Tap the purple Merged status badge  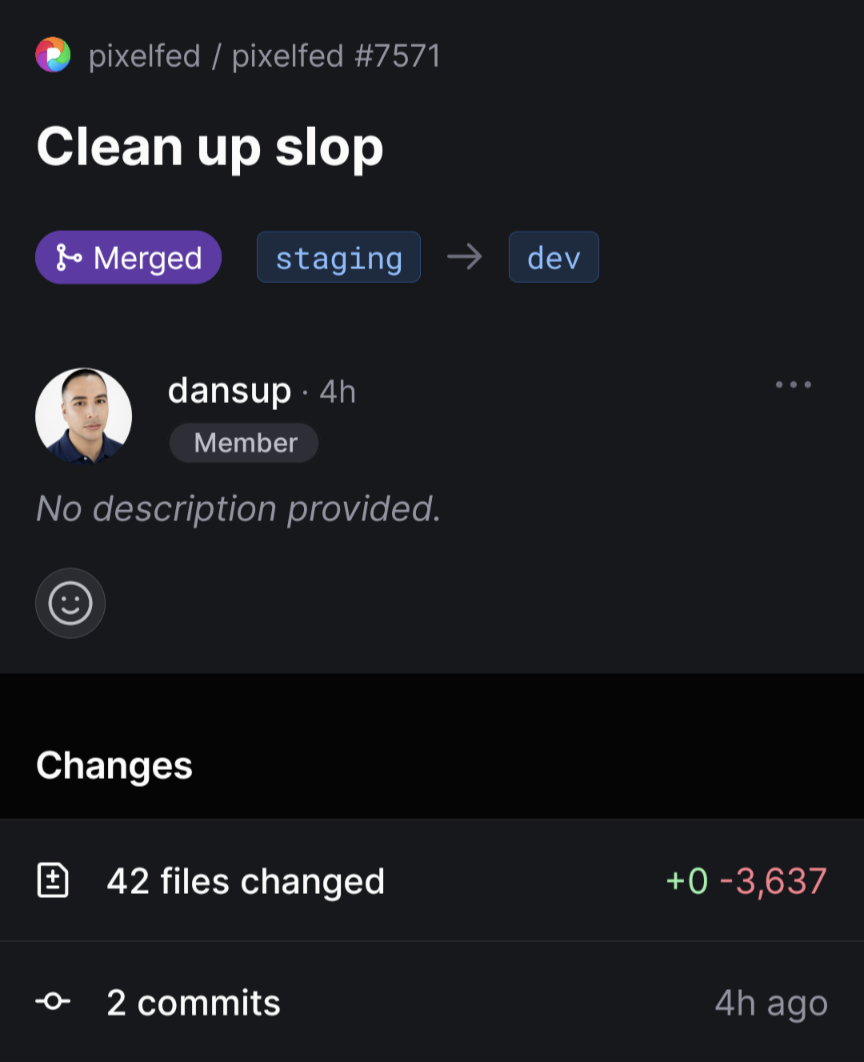click(x=129, y=257)
